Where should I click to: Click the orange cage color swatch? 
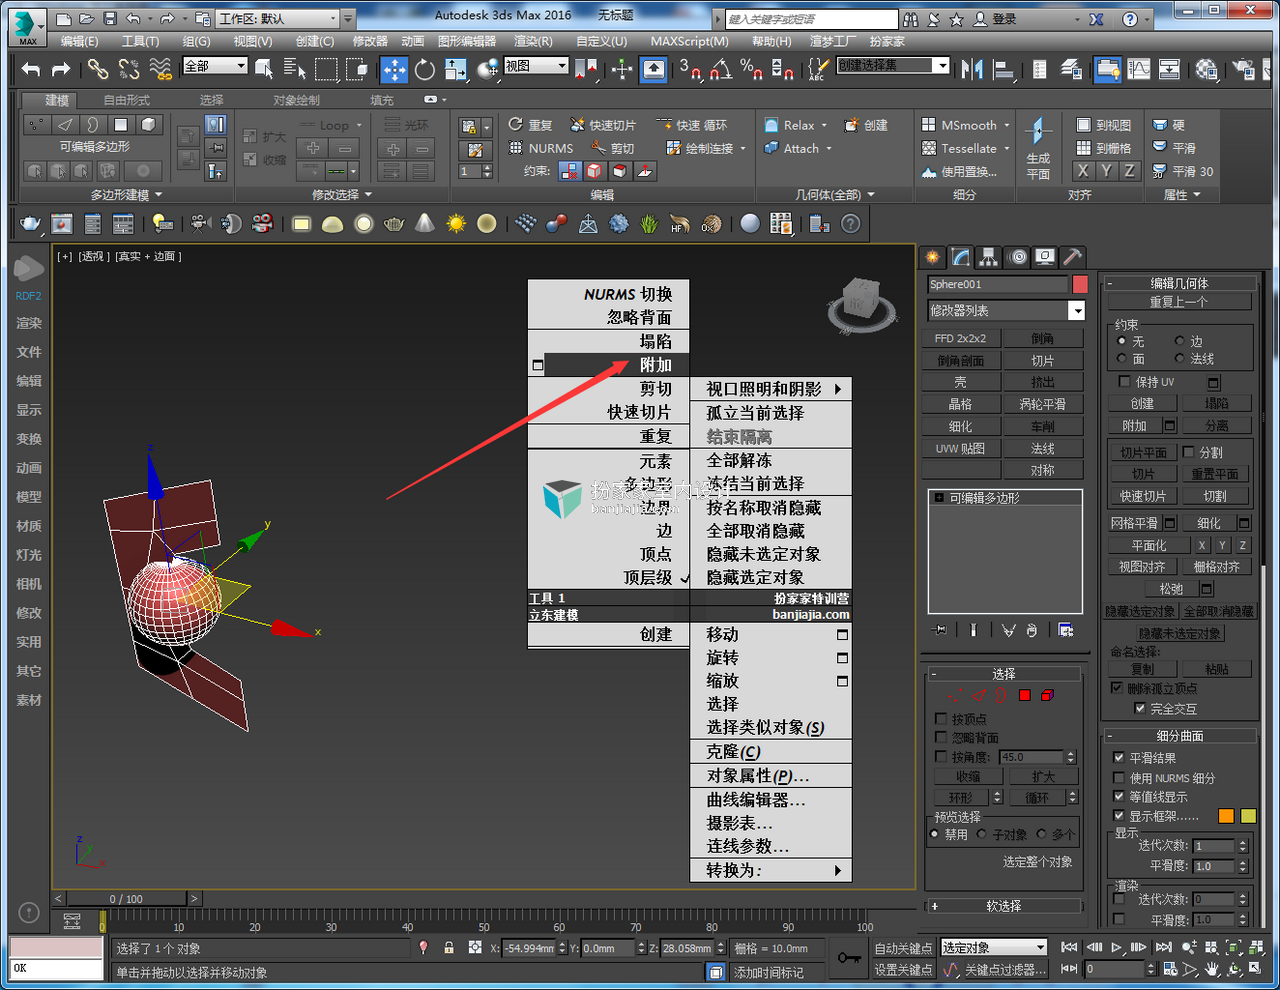[x=1226, y=816]
